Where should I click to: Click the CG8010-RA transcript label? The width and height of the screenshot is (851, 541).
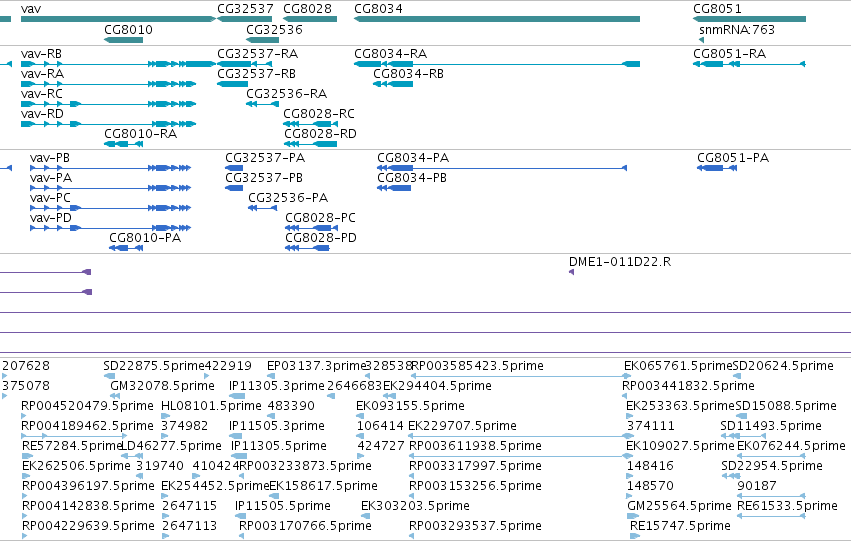141,133
